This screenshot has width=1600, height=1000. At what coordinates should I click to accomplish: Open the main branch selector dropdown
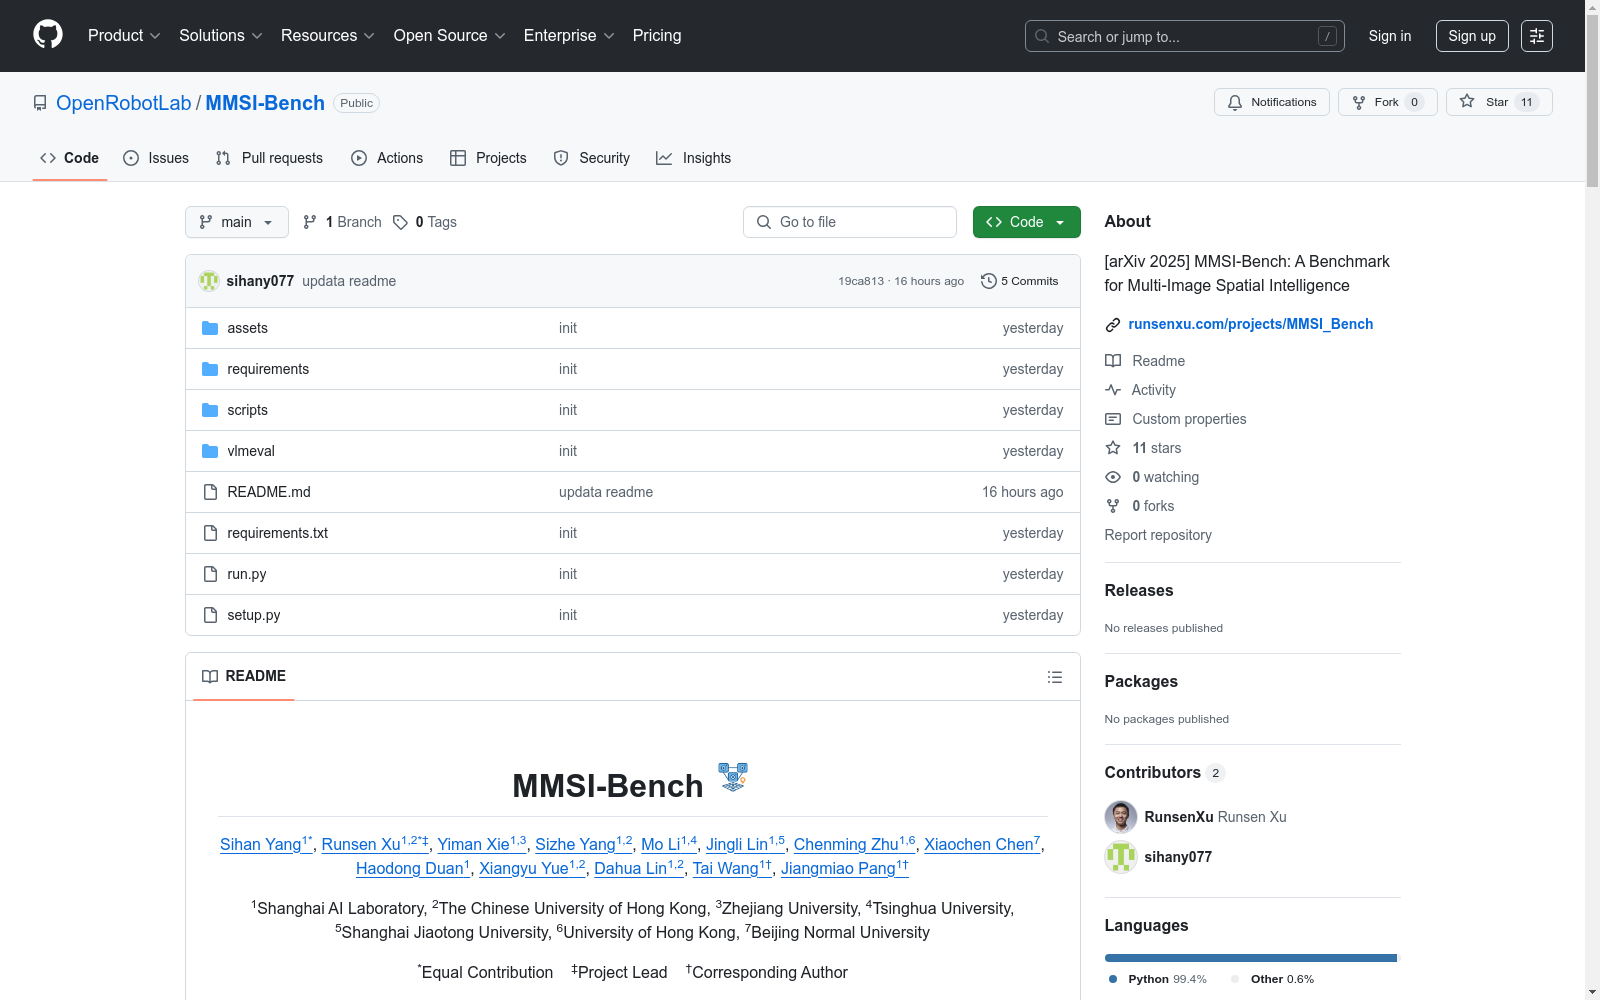(237, 222)
